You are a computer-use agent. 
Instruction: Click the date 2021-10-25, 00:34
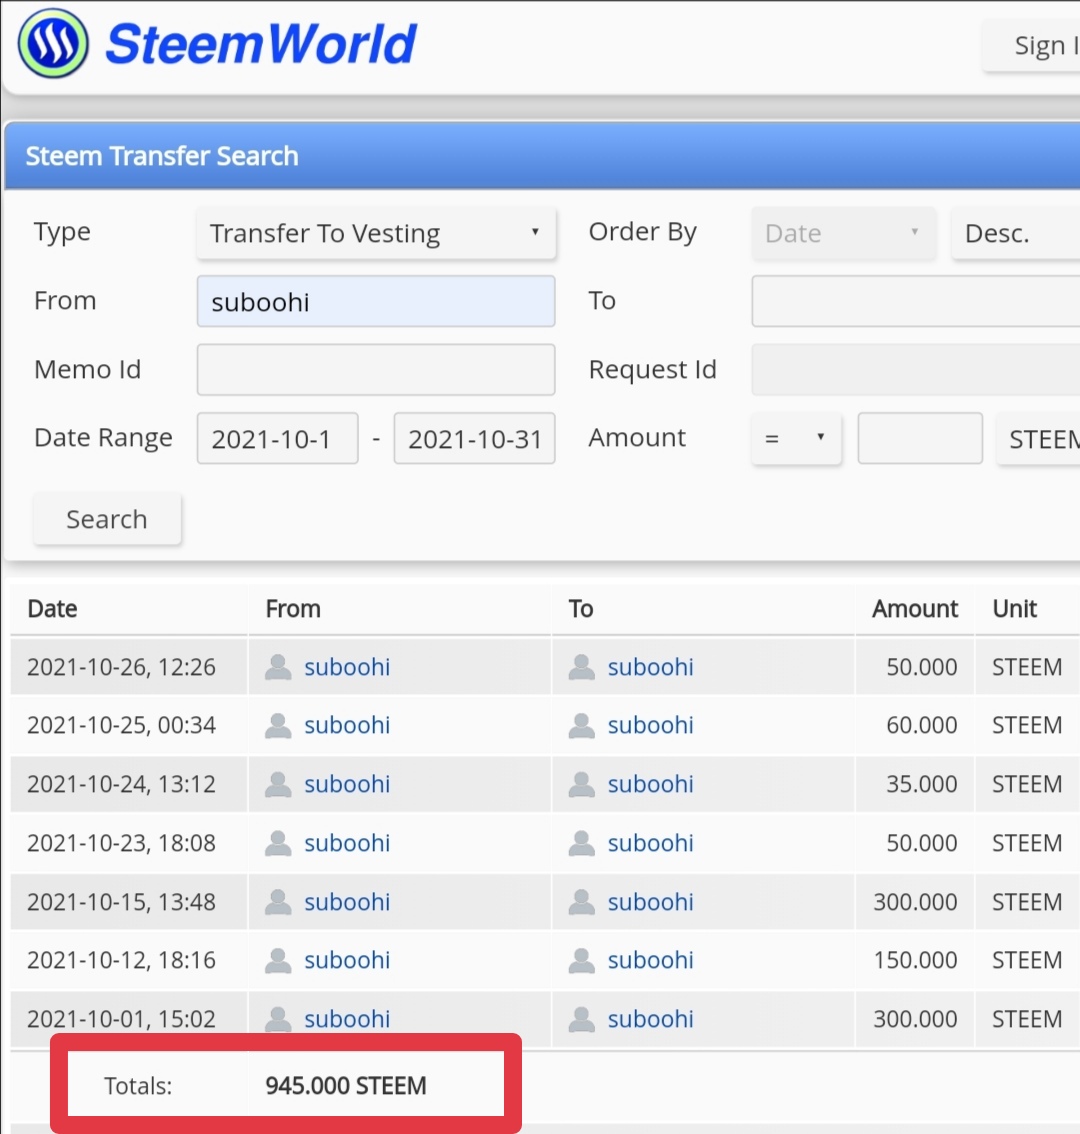coord(122,725)
